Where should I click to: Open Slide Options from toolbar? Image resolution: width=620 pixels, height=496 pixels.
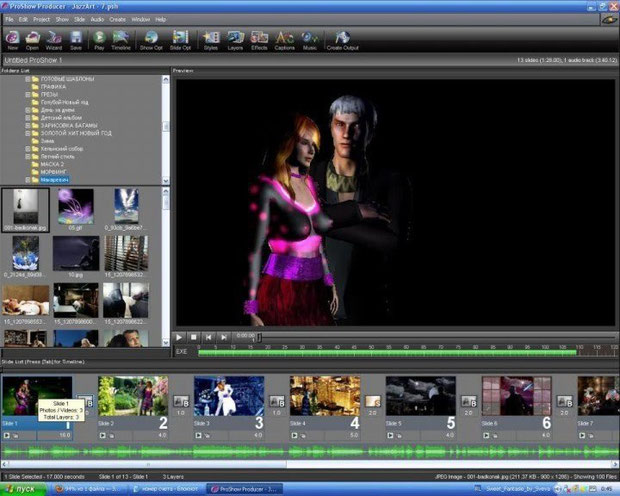click(180, 40)
